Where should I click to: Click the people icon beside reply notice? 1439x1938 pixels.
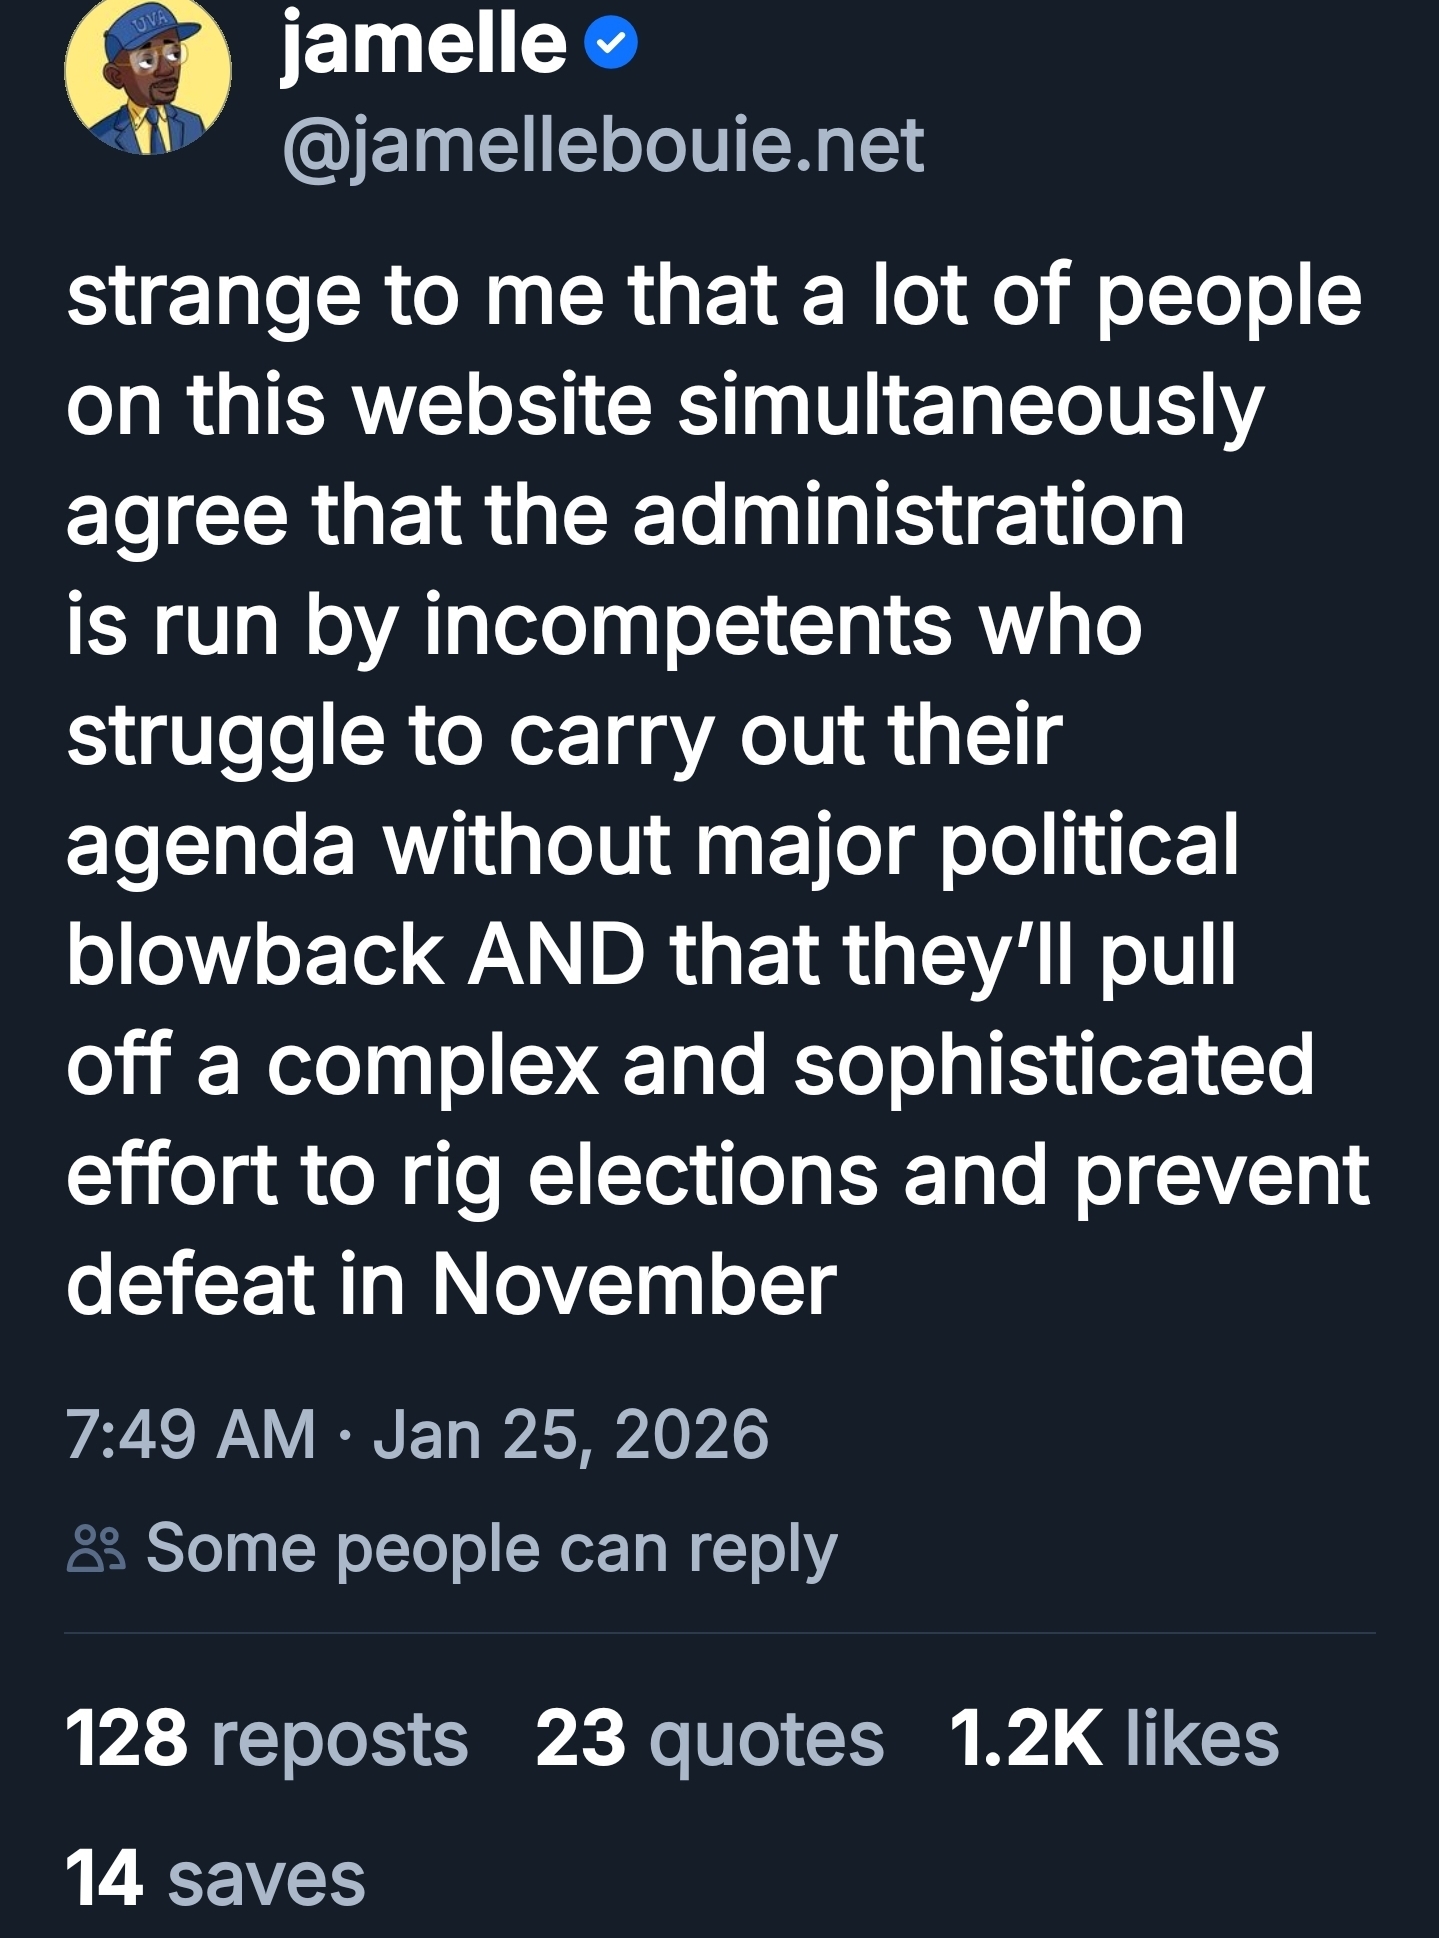click(96, 1549)
